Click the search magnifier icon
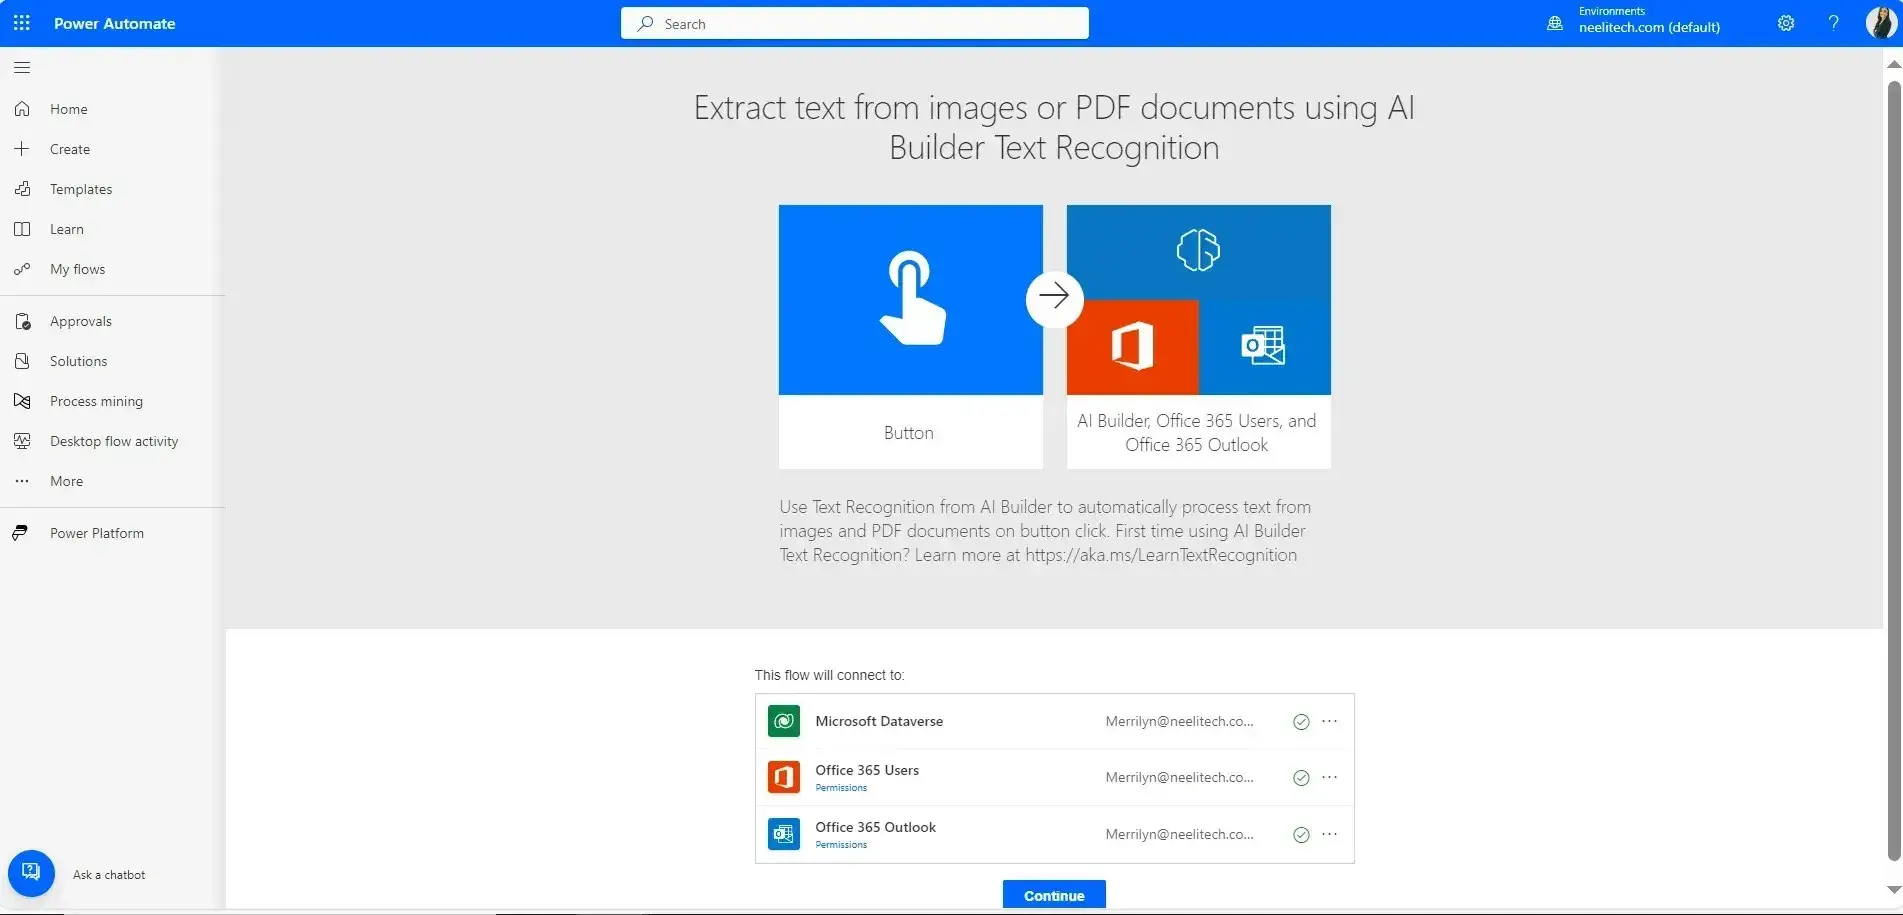 (646, 23)
